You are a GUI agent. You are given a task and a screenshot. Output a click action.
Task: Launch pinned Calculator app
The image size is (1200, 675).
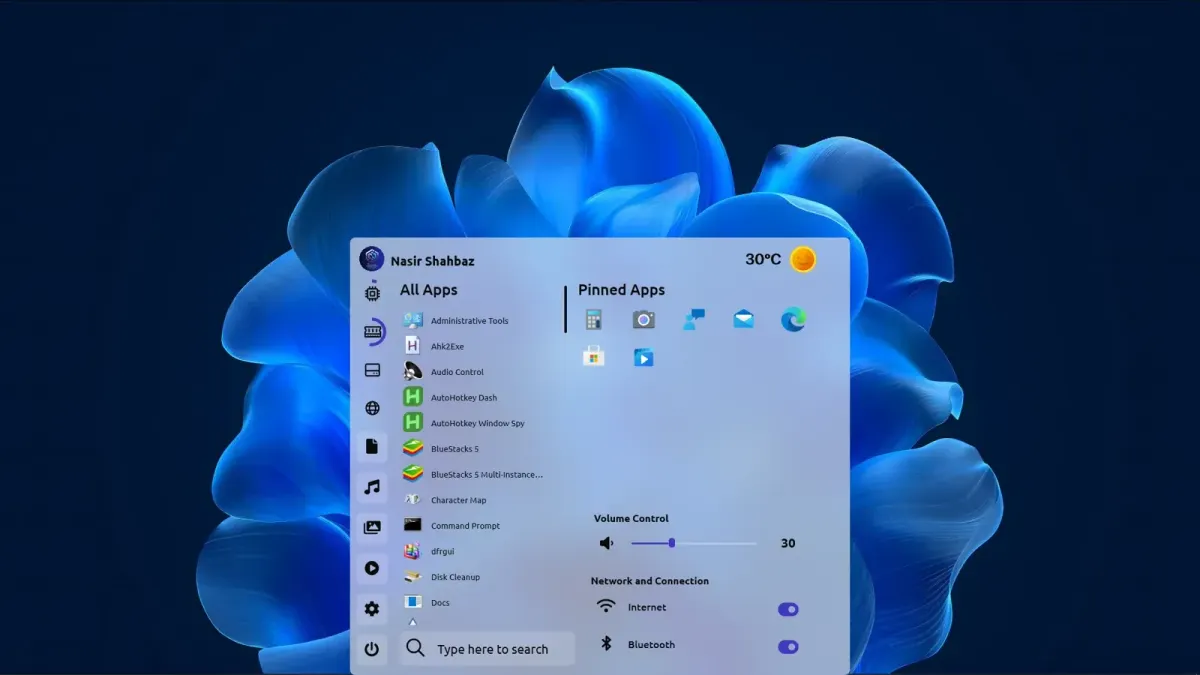(593, 320)
